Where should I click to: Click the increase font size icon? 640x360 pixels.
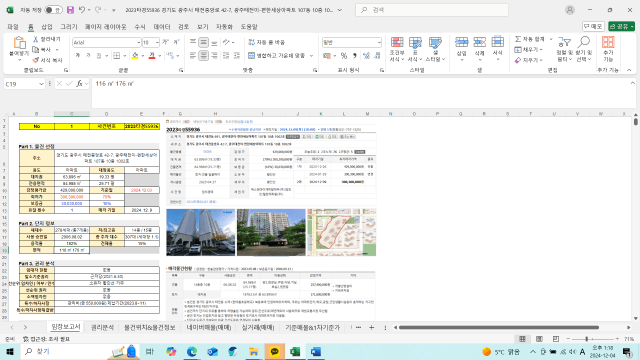tap(166, 42)
